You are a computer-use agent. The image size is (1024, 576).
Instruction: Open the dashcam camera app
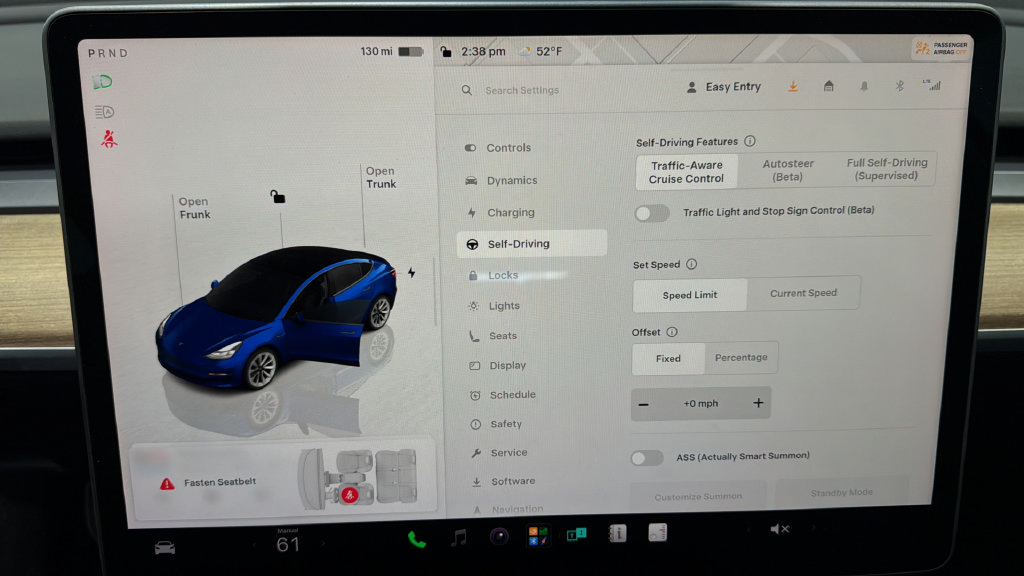tap(499, 537)
